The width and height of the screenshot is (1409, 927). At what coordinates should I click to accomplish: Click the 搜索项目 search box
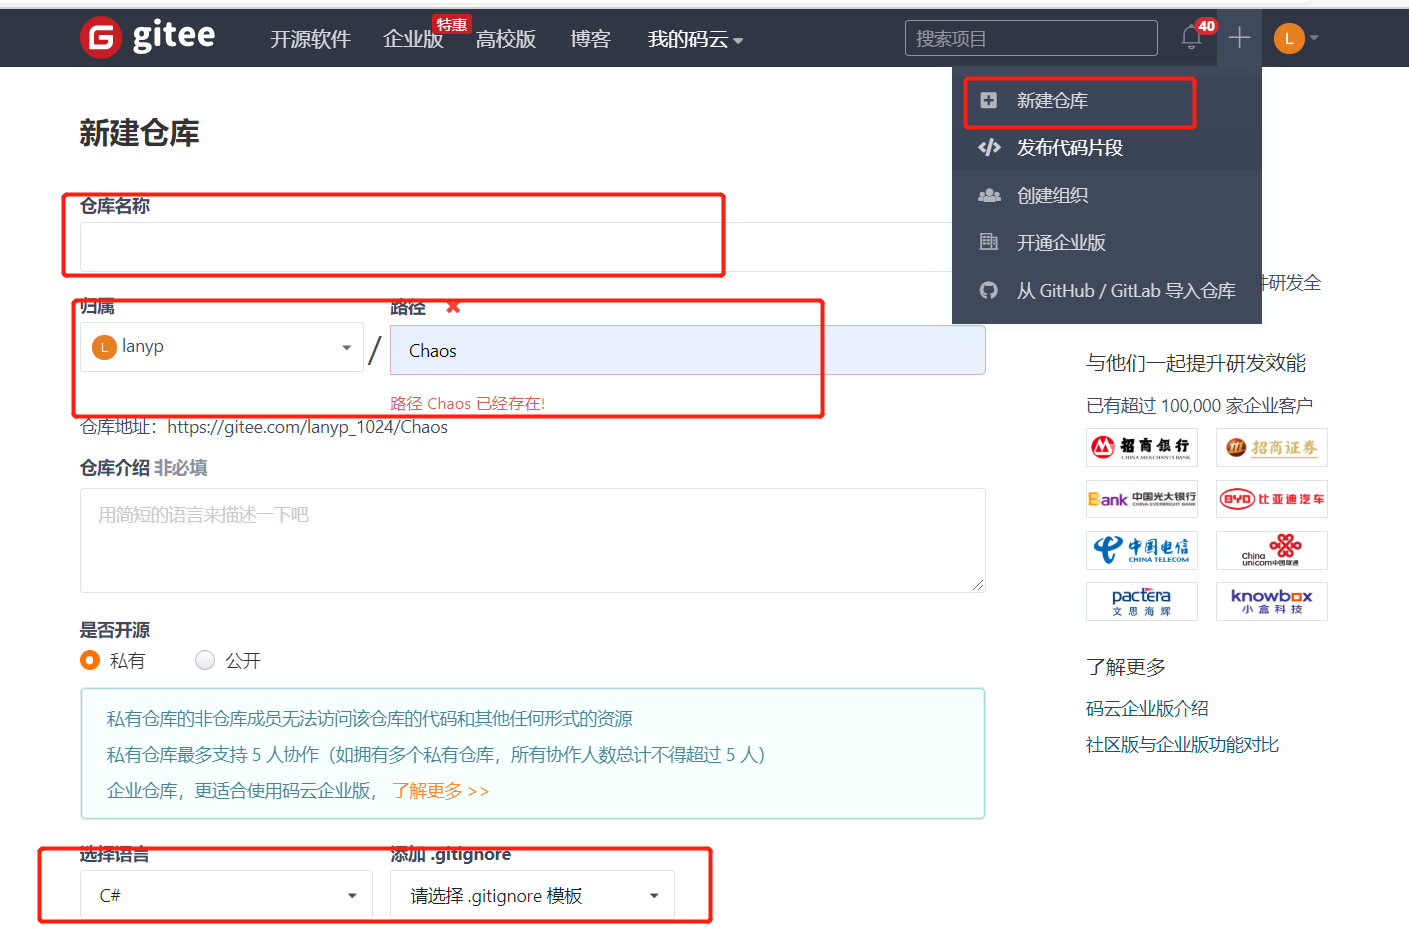pyautogui.click(x=1031, y=38)
